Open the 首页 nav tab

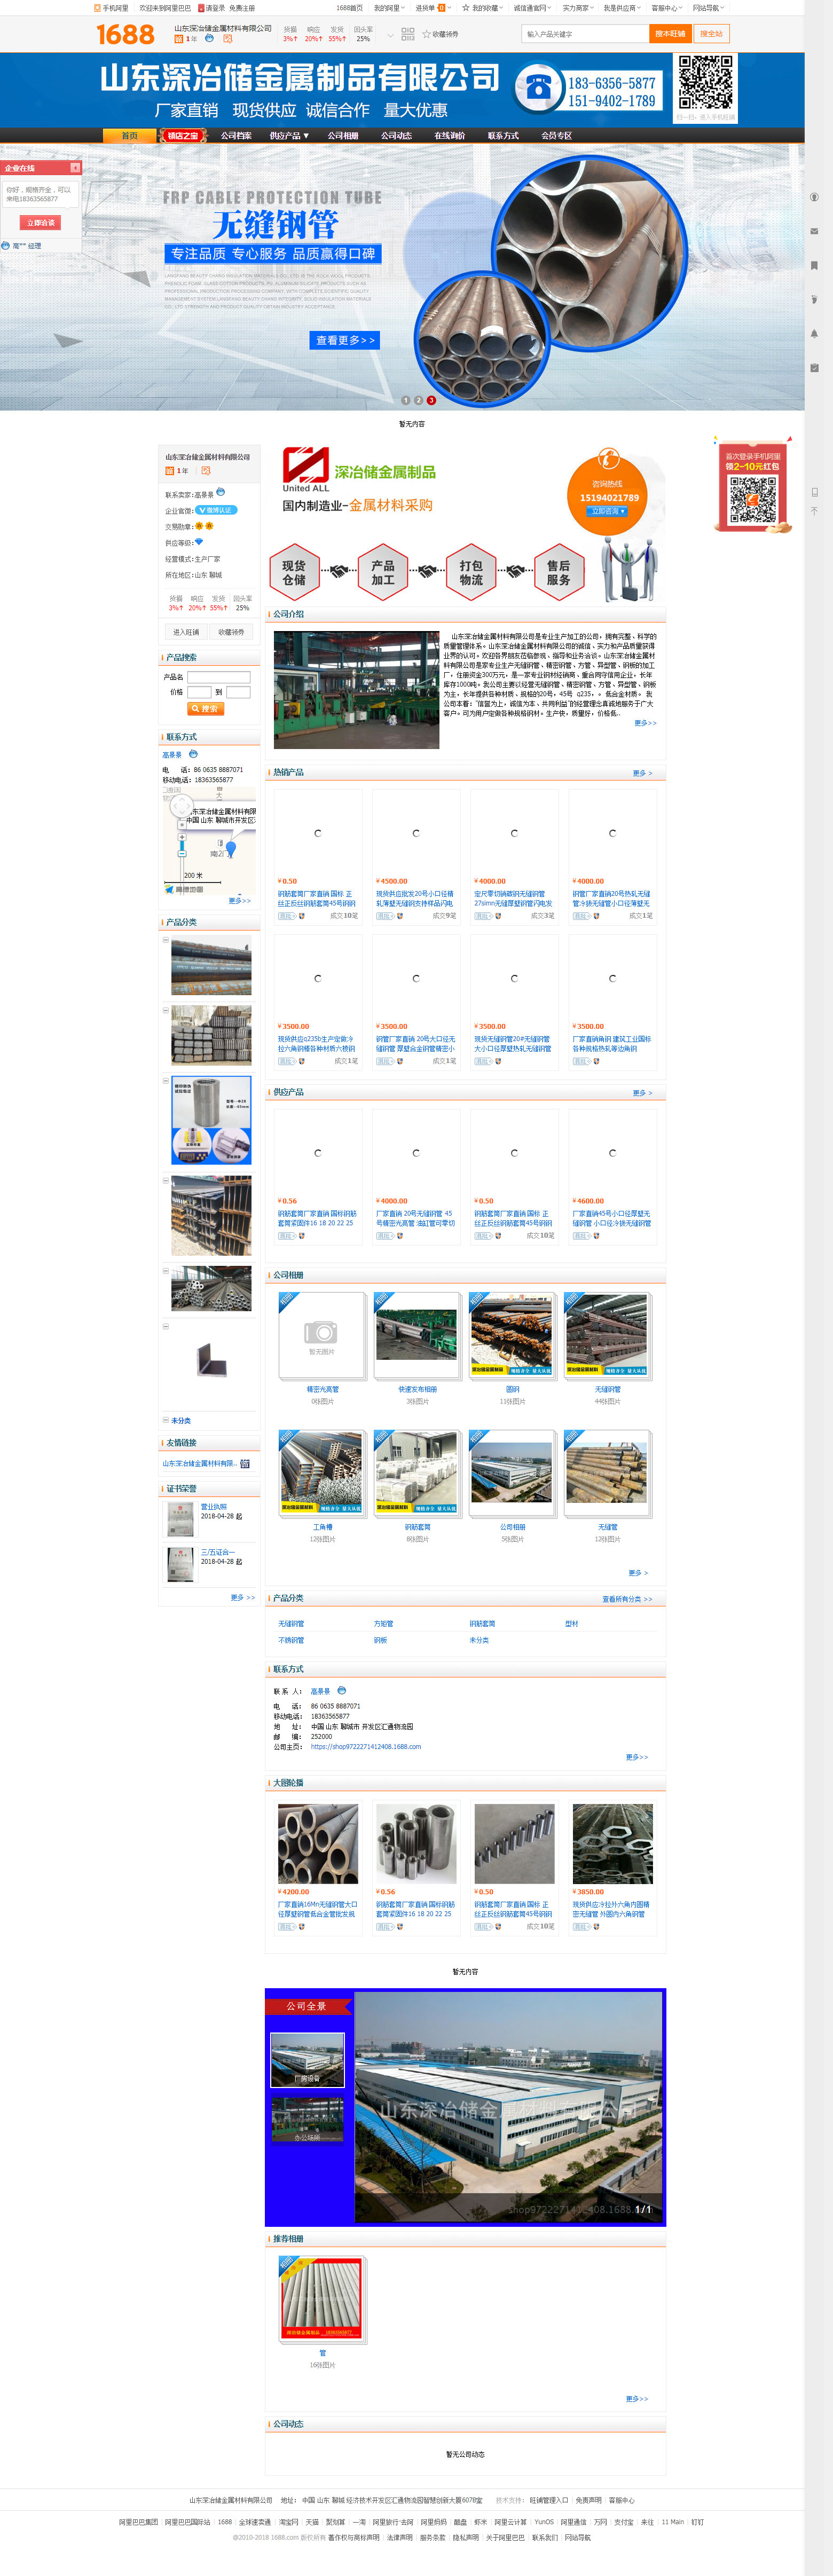[130, 135]
